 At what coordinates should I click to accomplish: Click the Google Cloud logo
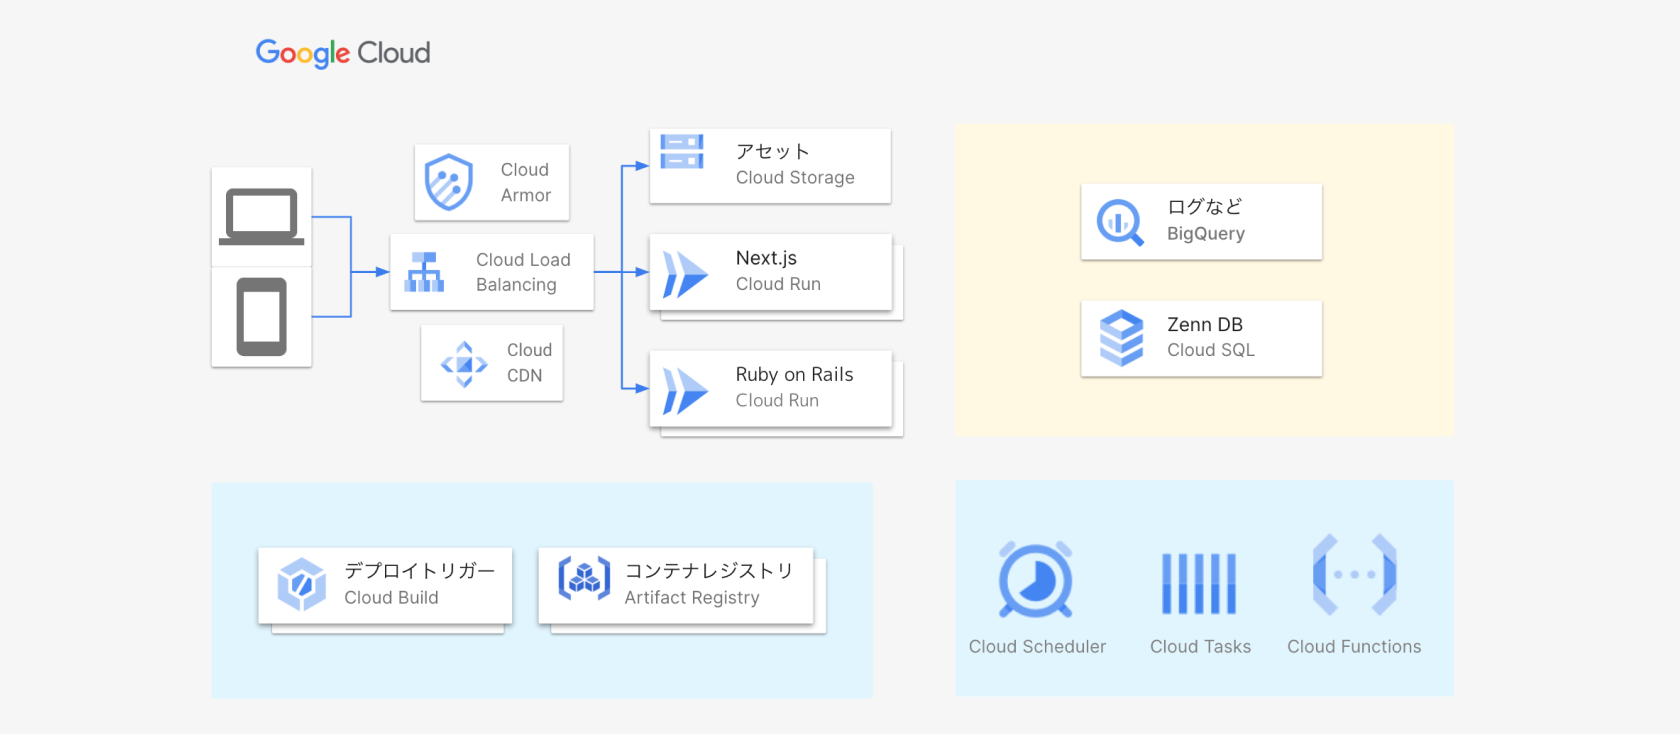(x=343, y=53)
